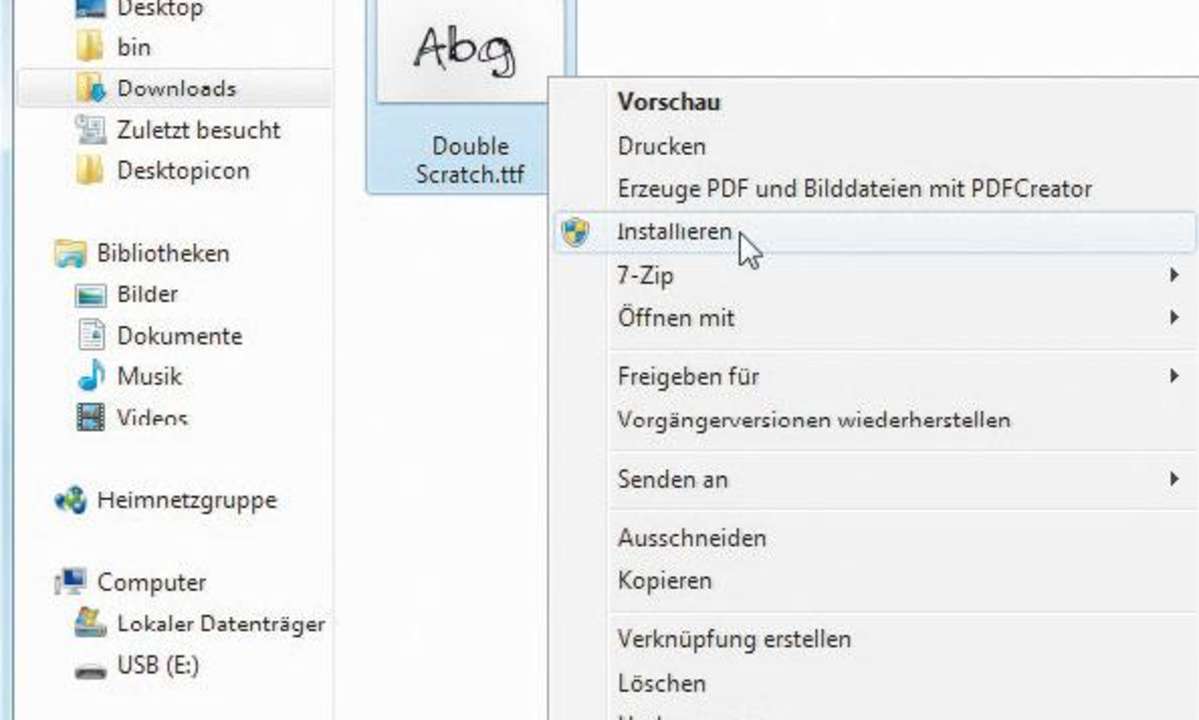Screen dimensions: 1199x720
Task: Expand the Senden an submenu arrow
Action: tap(1175, 479)
